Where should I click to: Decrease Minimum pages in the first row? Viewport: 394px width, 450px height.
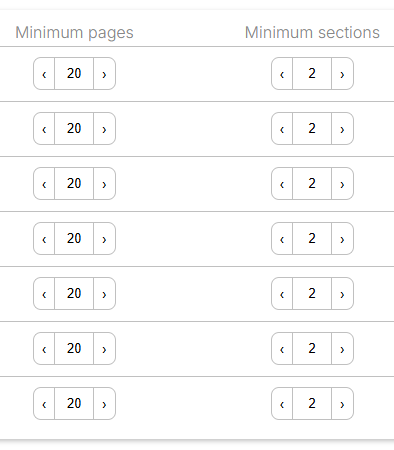pyautogui.click(x=44, y=74)
